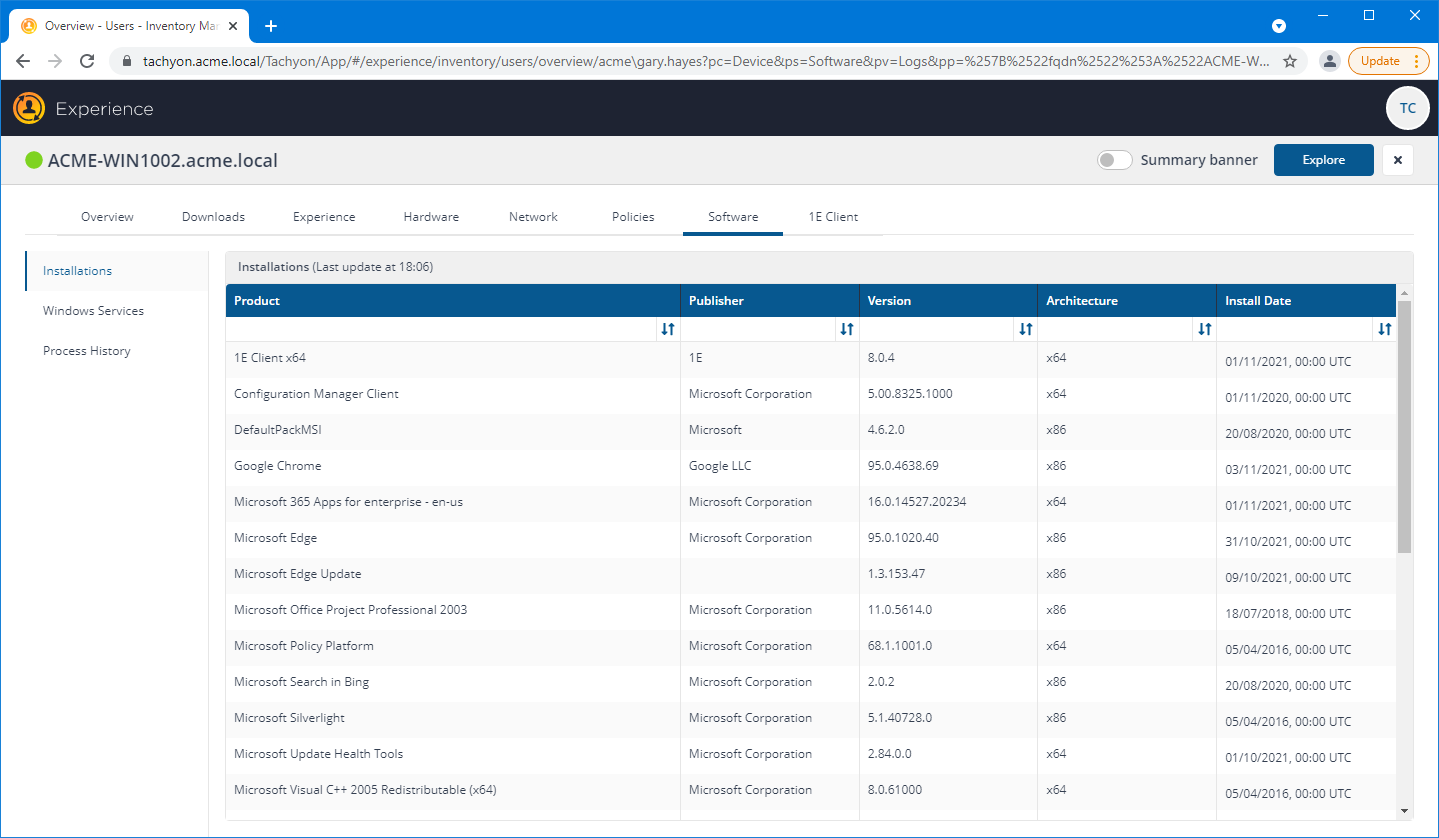
Task: Open the Chrome tab search dropdown
Action: (1278, 25)
